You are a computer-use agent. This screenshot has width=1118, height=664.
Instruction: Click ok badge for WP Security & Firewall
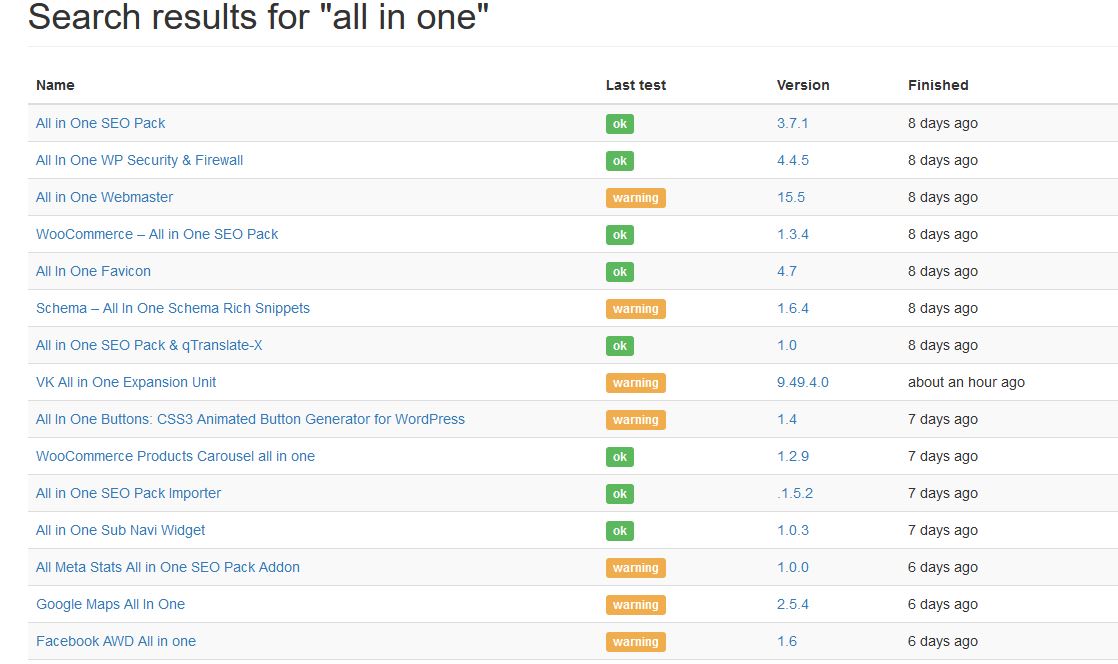tap(620, 161)
